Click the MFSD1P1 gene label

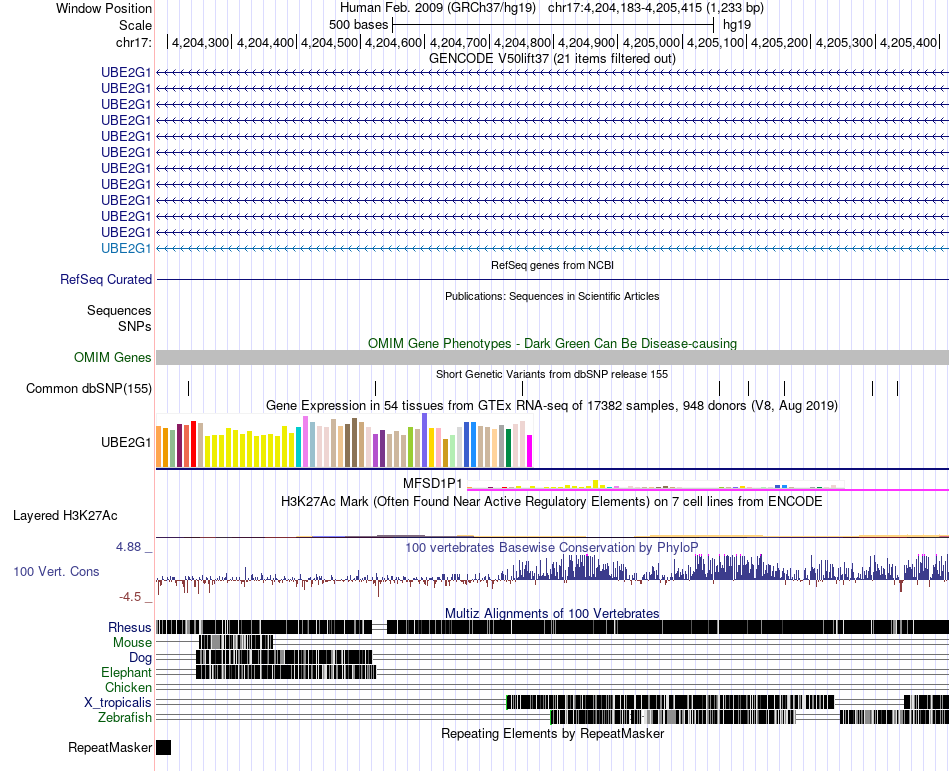coord(433,483)
